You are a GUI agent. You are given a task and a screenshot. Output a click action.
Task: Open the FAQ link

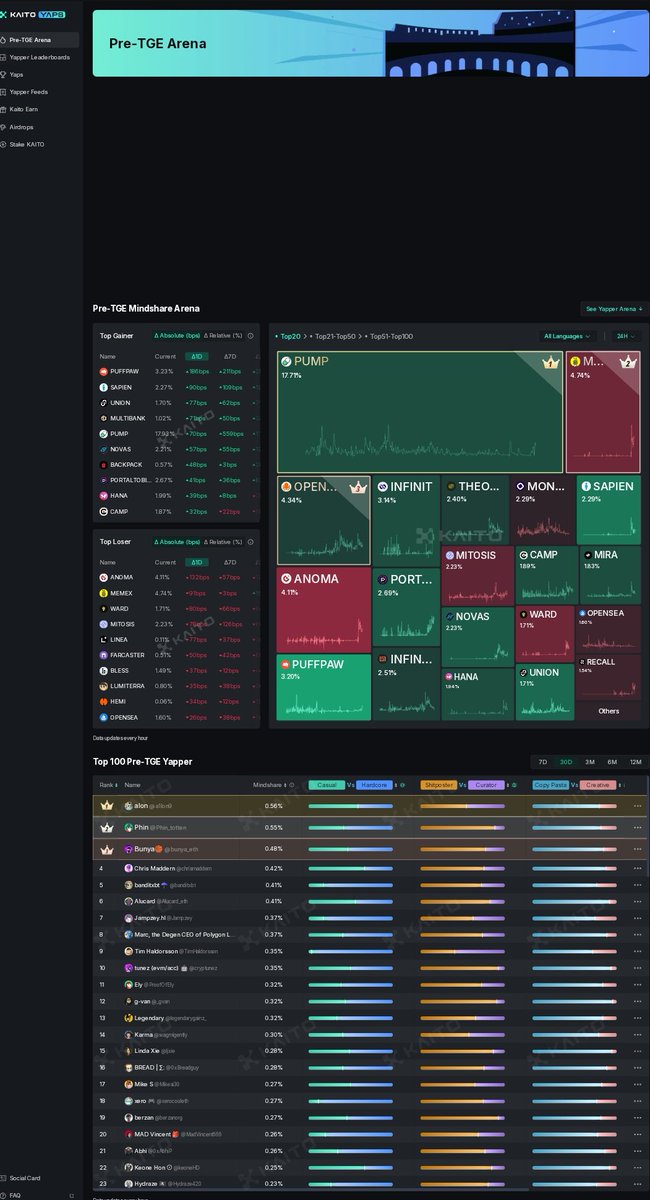pyautogui.click(x=40, y=1194)
